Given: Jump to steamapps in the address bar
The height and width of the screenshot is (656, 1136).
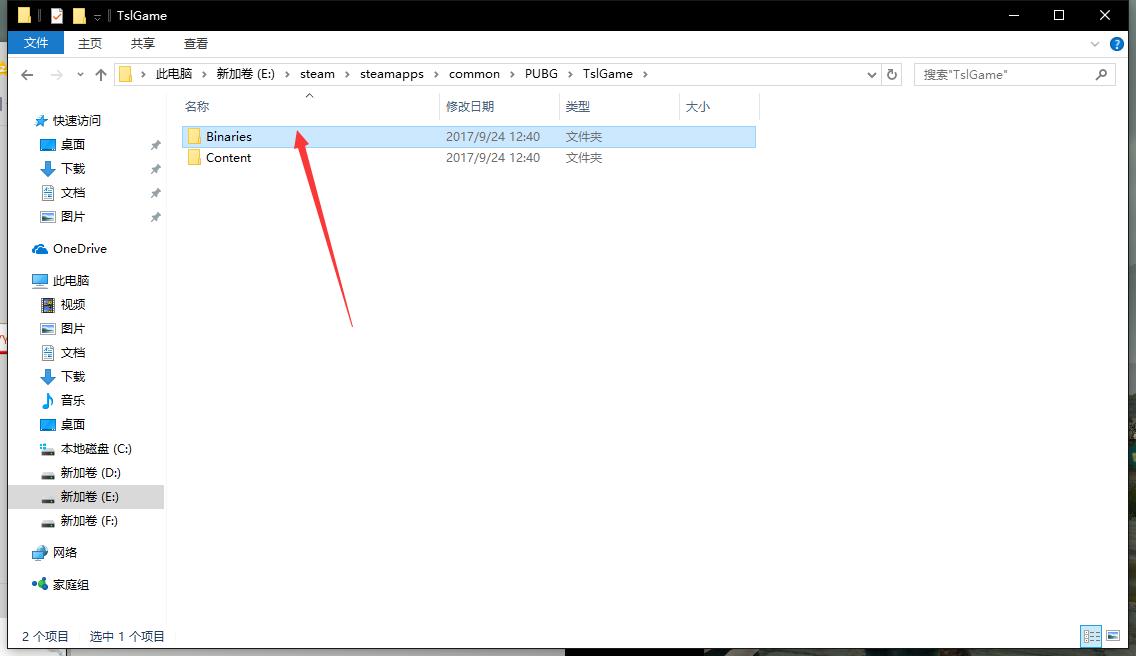Looking at the screenshot, I should tap(392, 74).
